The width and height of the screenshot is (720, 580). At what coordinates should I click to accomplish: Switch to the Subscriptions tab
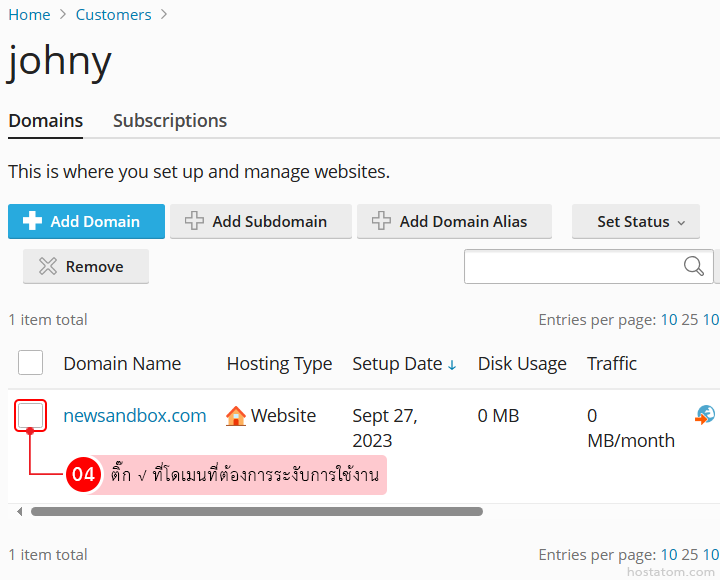tap(170, 121)
